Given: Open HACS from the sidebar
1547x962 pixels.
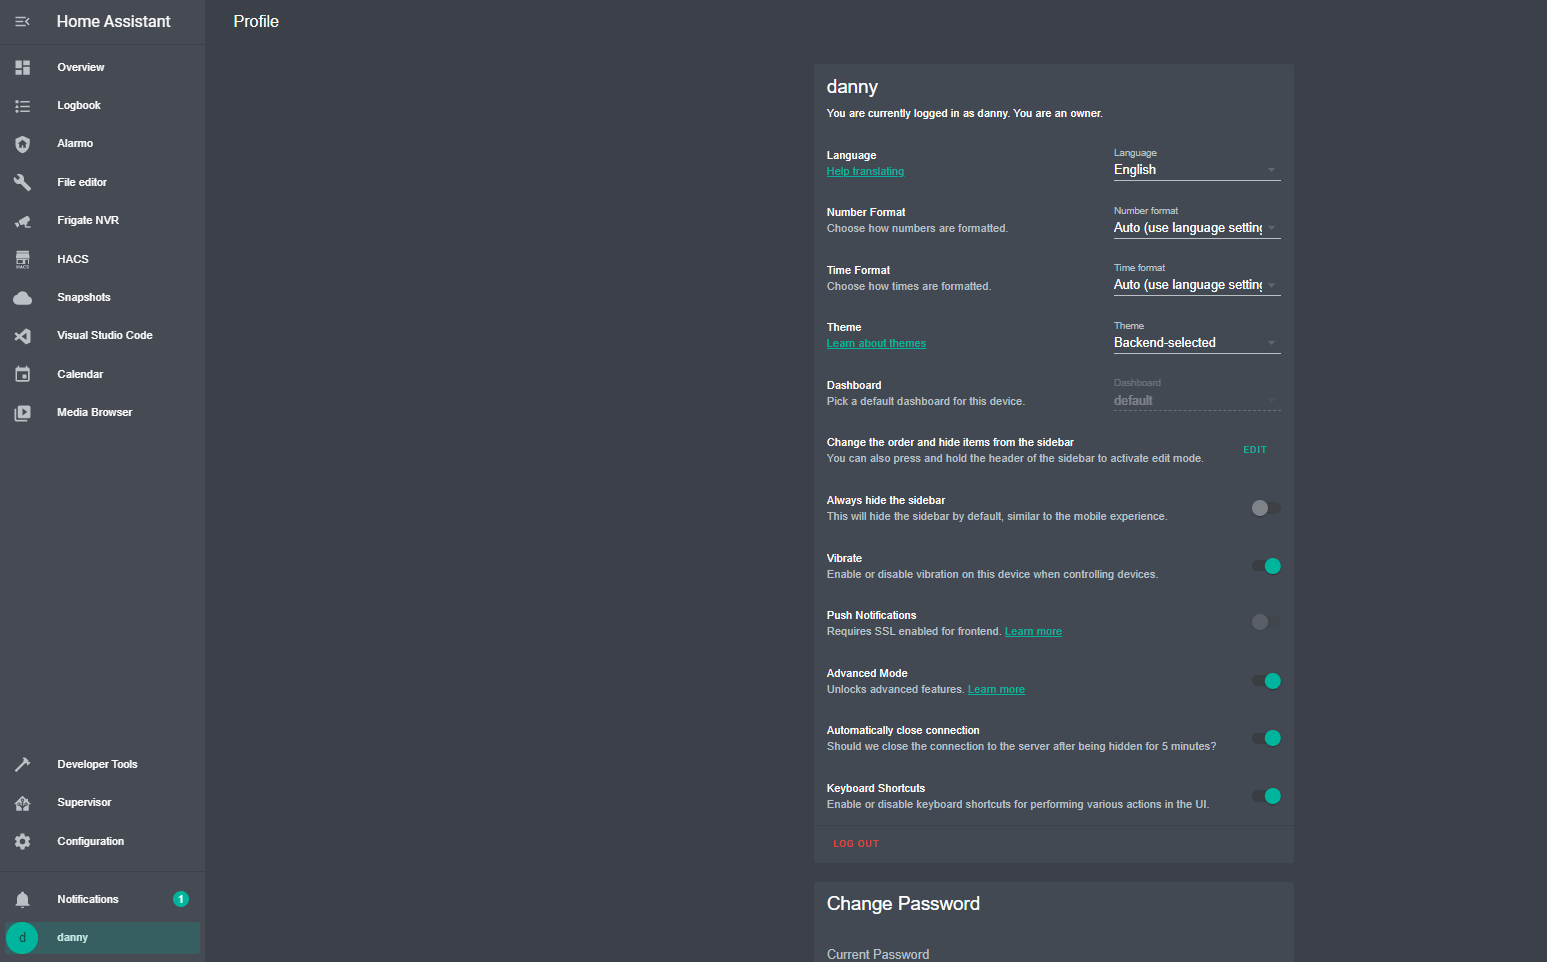Looking at the screenshot, I should point(102,259).
